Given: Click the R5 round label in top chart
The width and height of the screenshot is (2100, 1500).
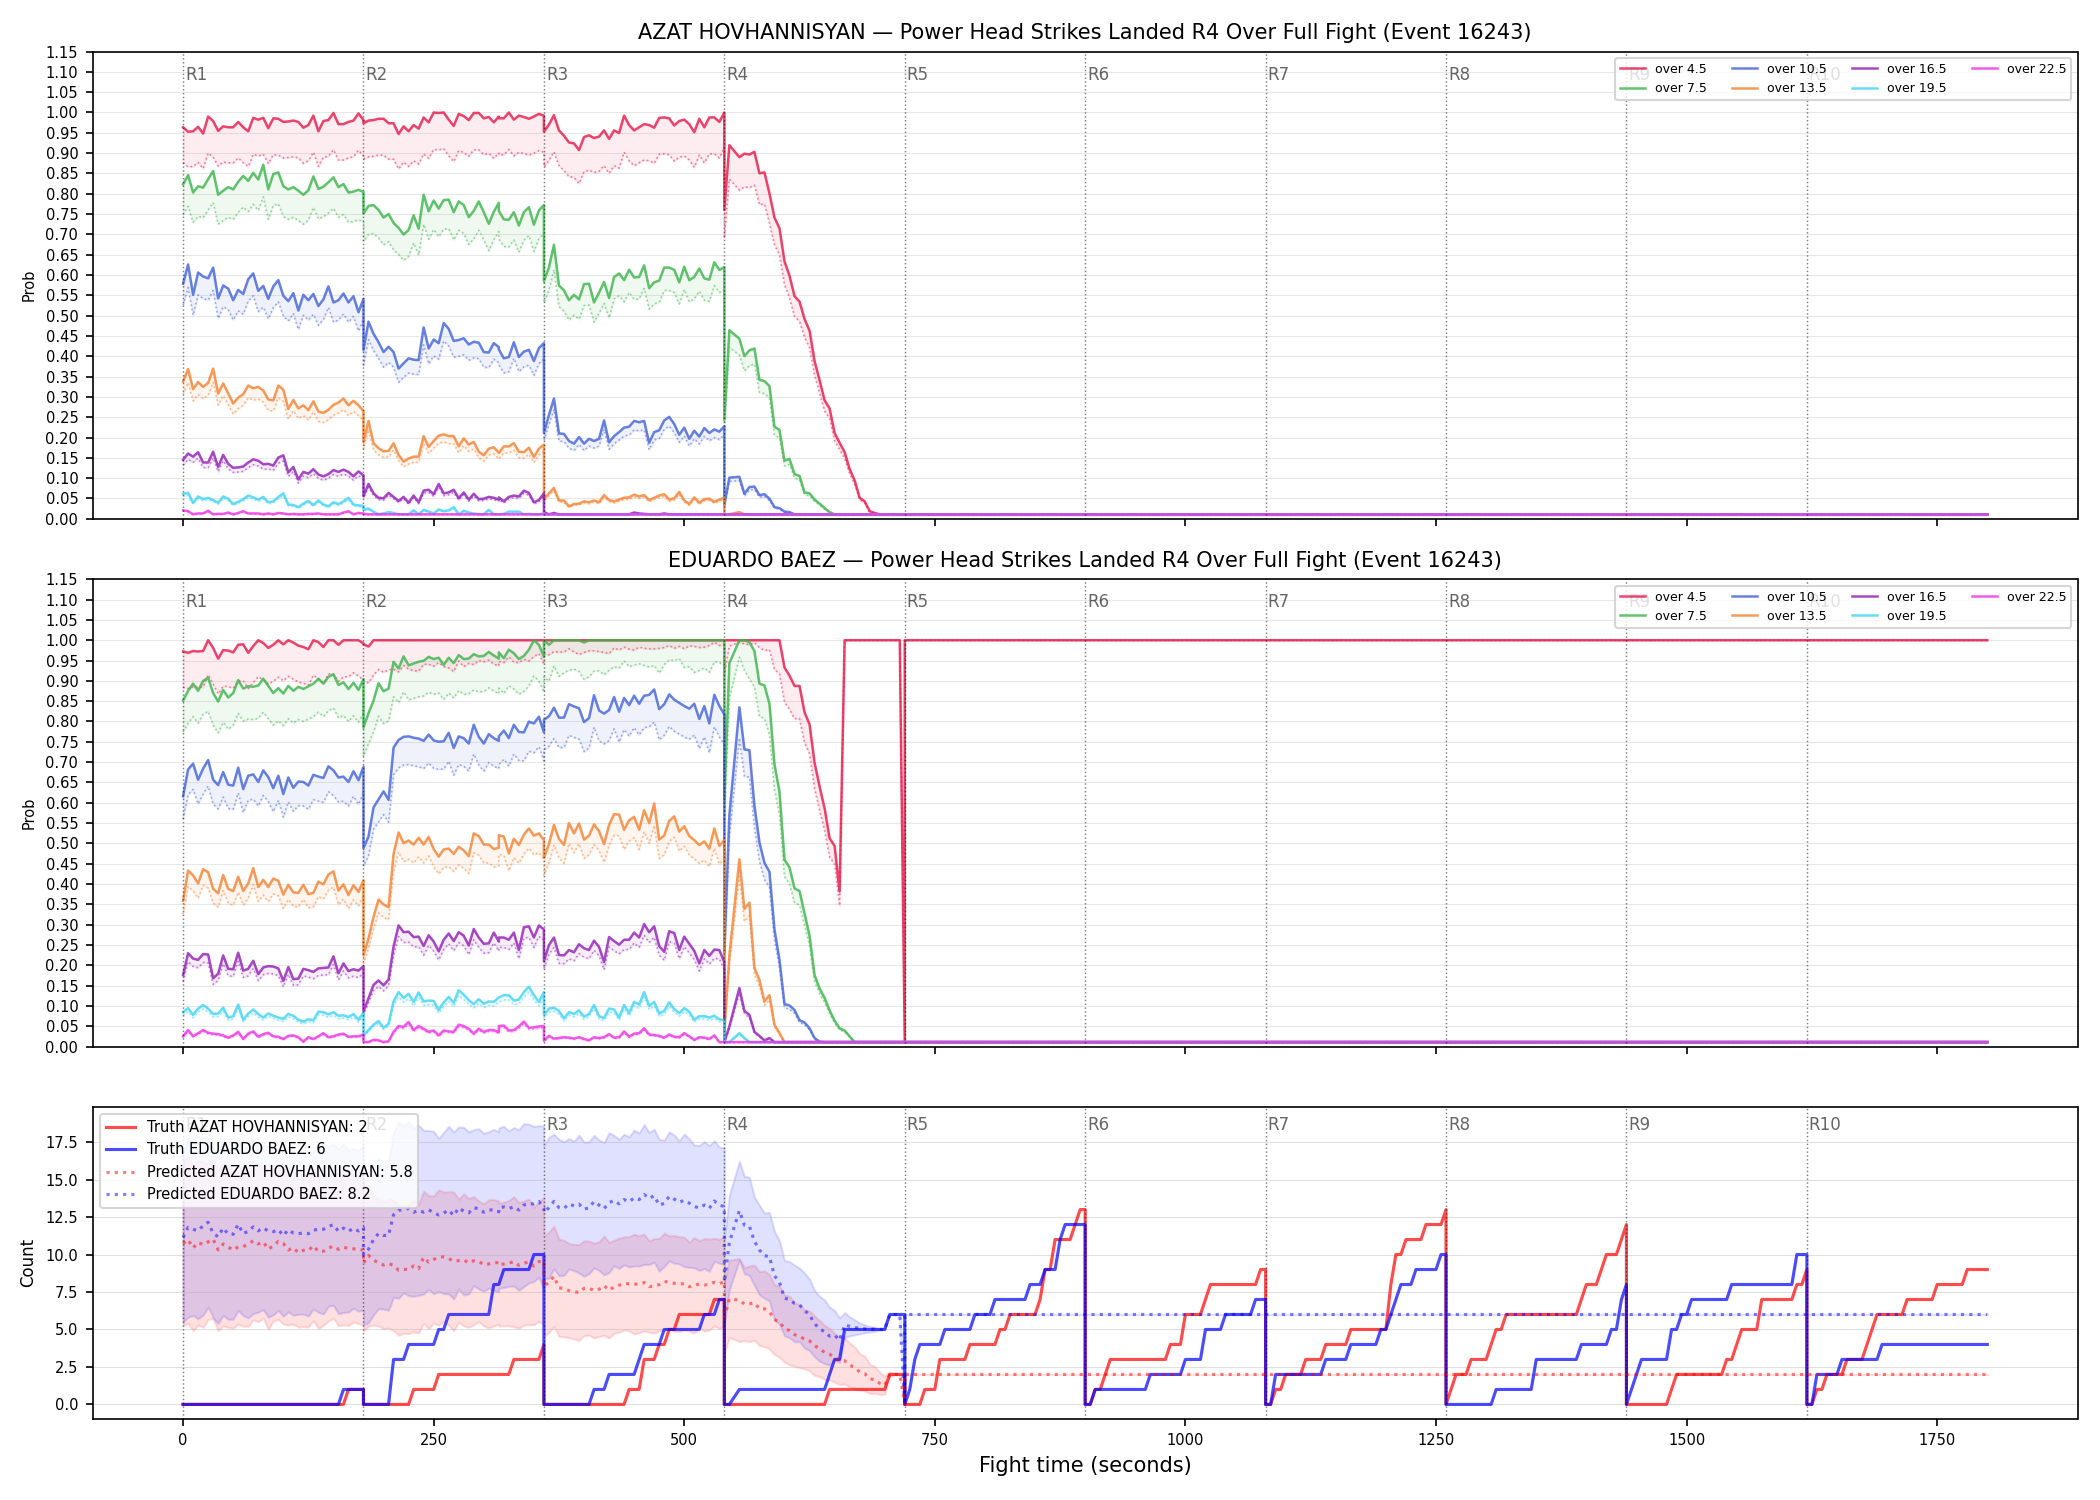Looking at the screenshot, I should [917, 74].
